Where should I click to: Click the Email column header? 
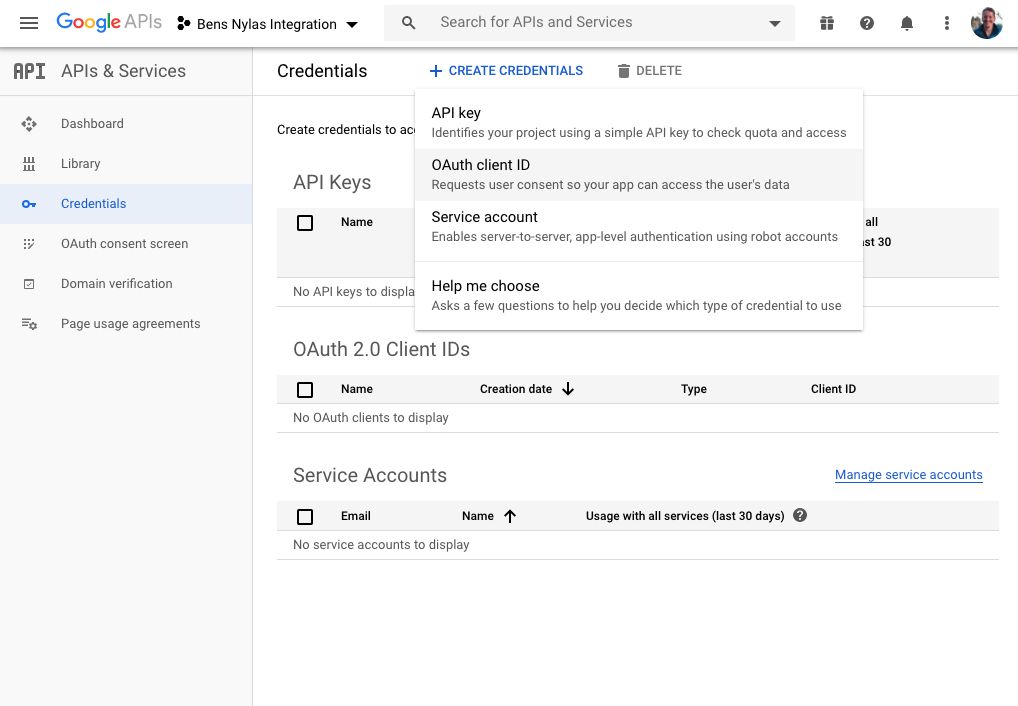point(356,516)
